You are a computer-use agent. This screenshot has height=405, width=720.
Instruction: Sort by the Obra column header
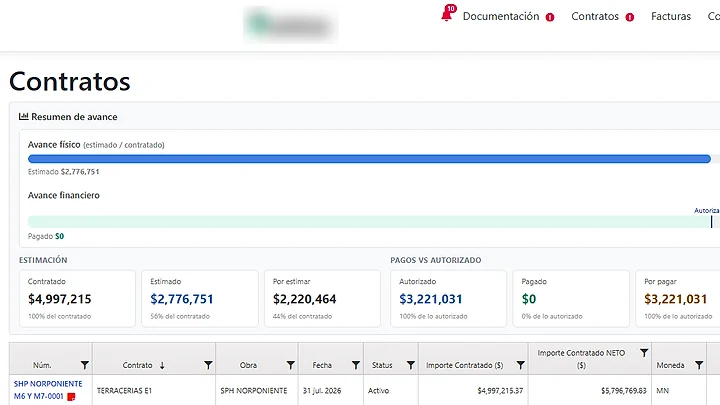point(248,365)
